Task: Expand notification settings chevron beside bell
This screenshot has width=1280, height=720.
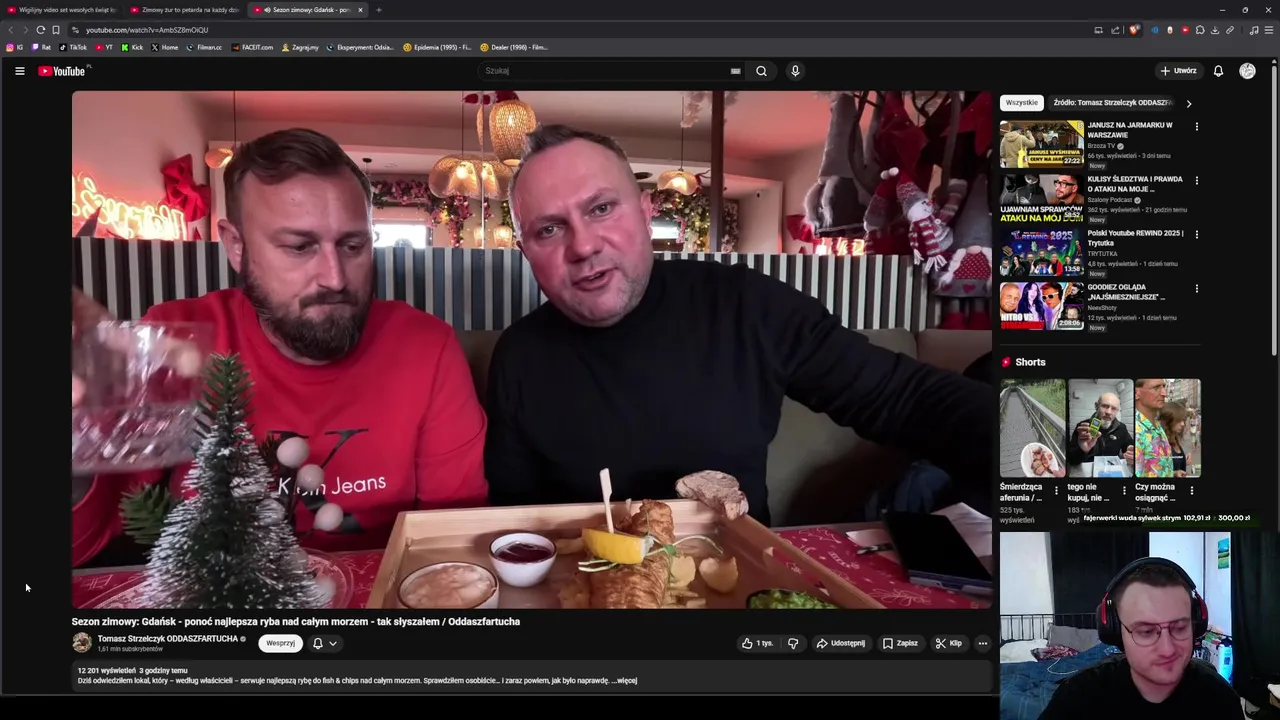Action: point(333,643)
